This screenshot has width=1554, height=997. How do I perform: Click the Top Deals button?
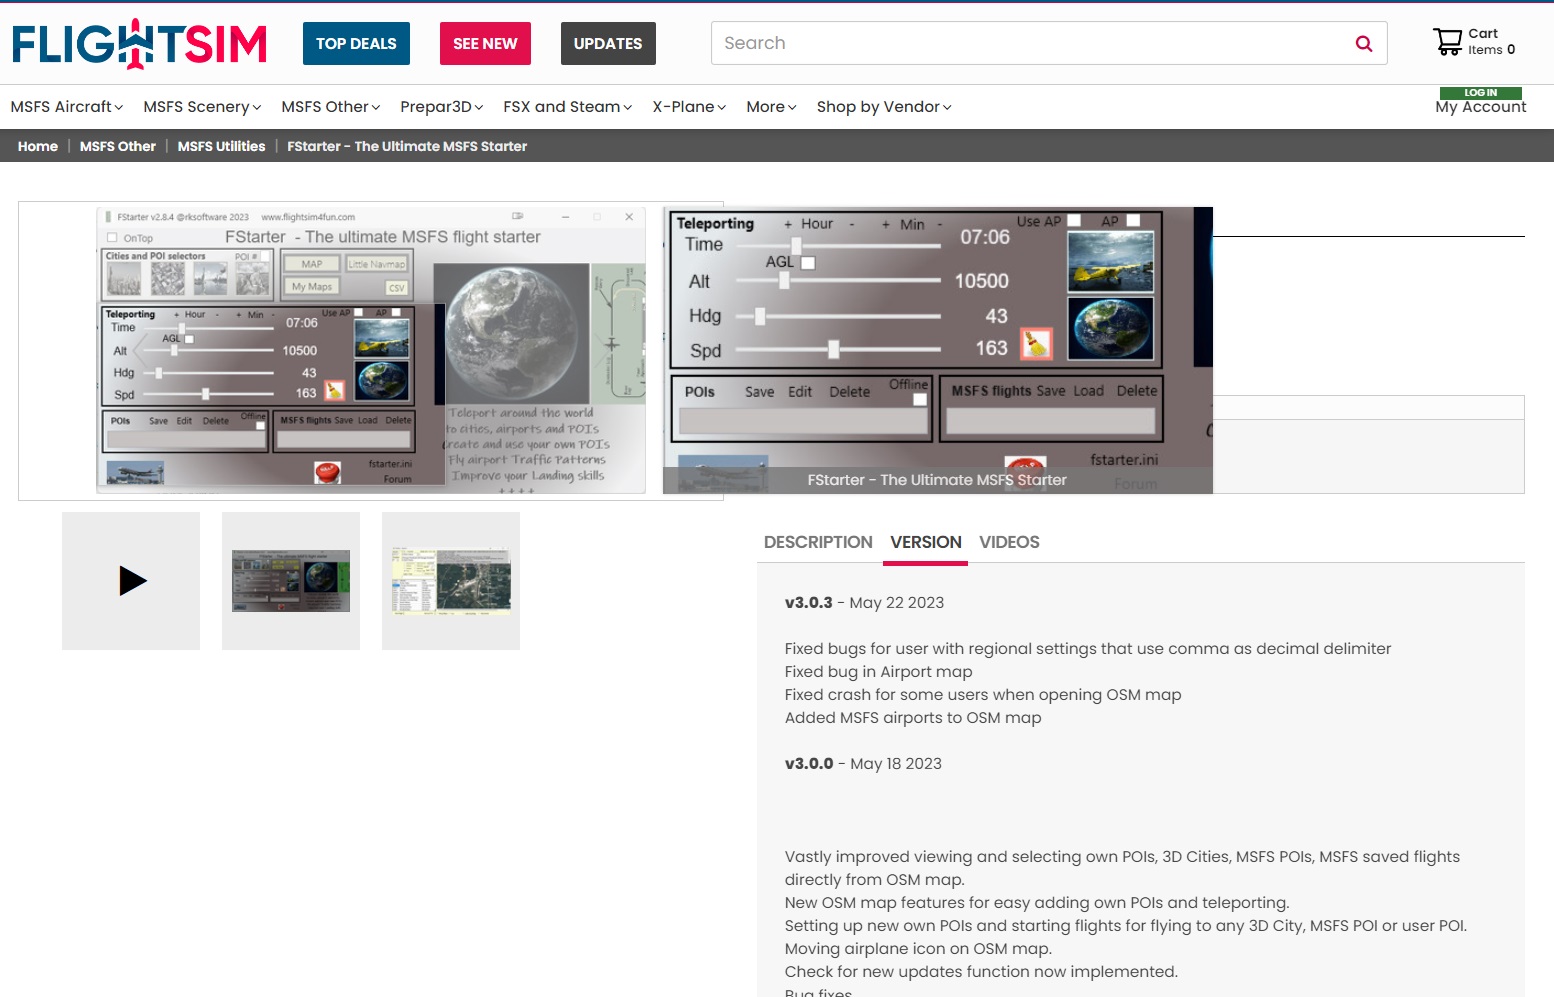pos(356,44)
